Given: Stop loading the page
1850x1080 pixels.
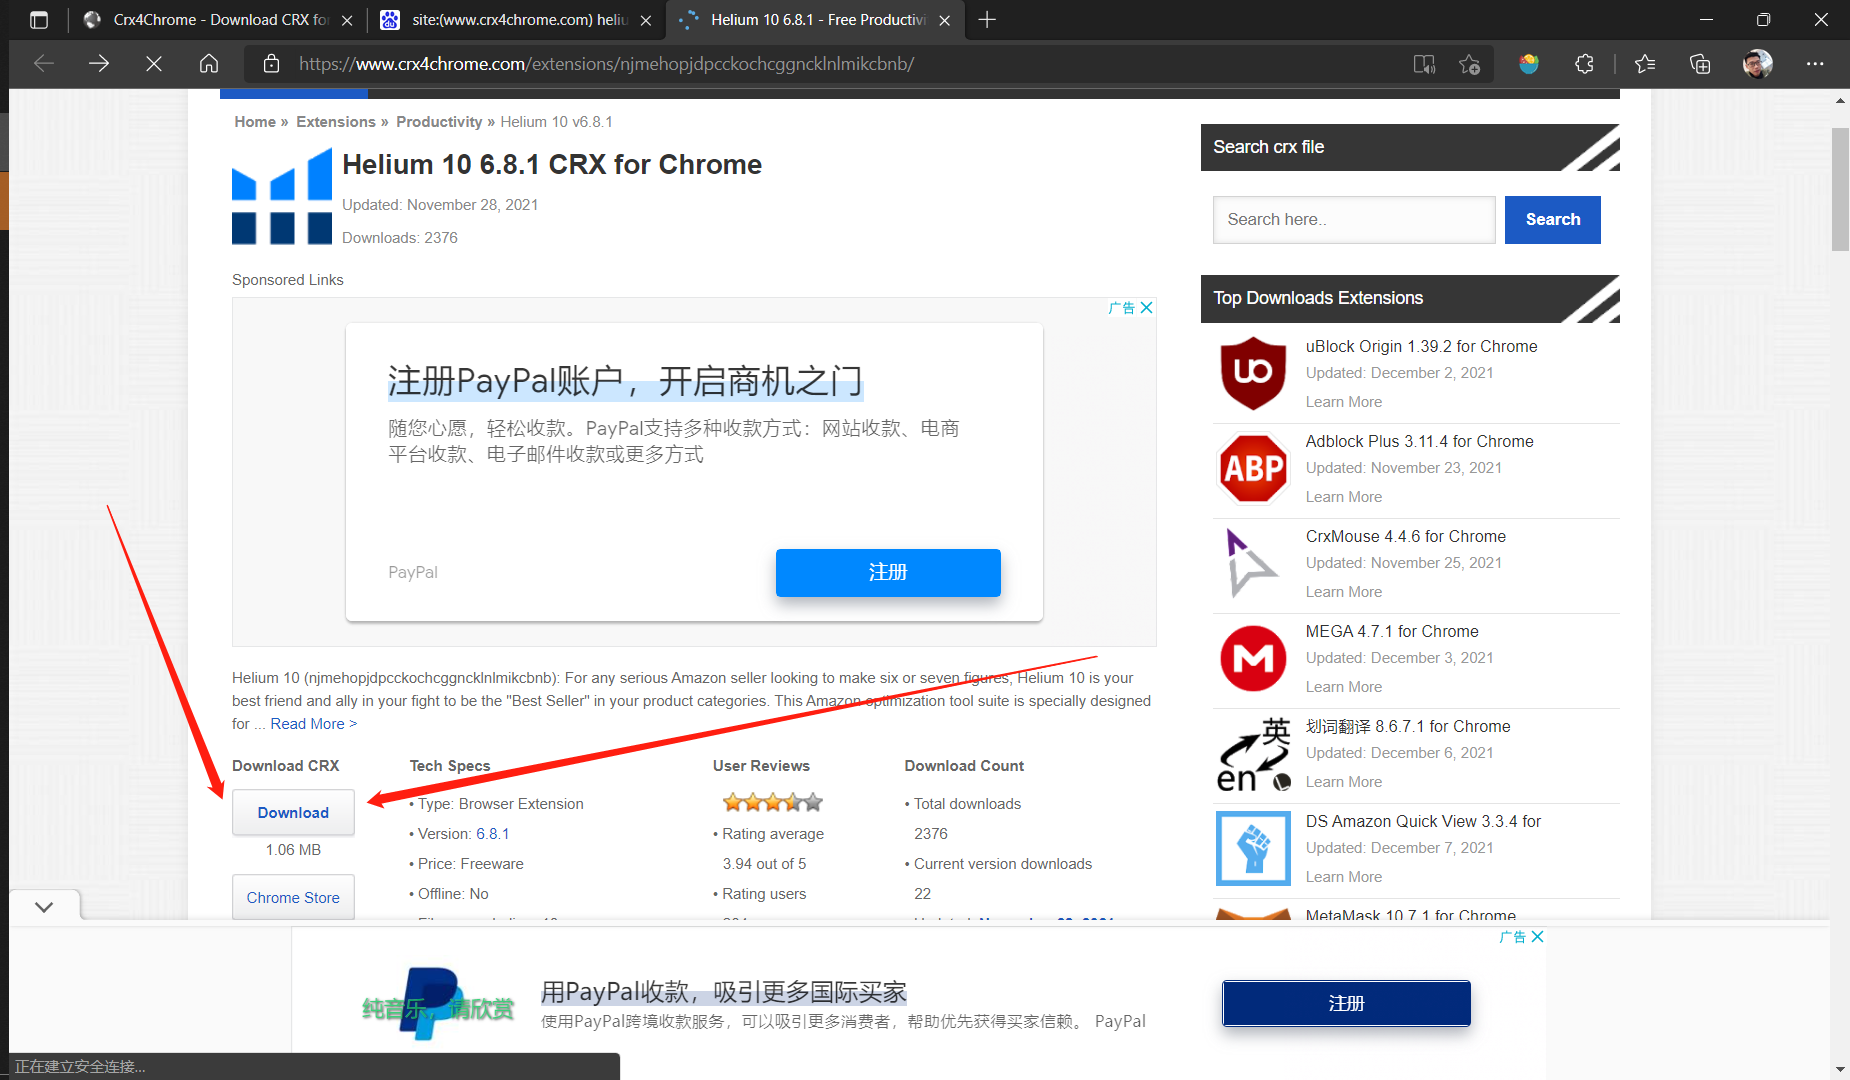Looking at the screenshot, I should click(154, 64).
